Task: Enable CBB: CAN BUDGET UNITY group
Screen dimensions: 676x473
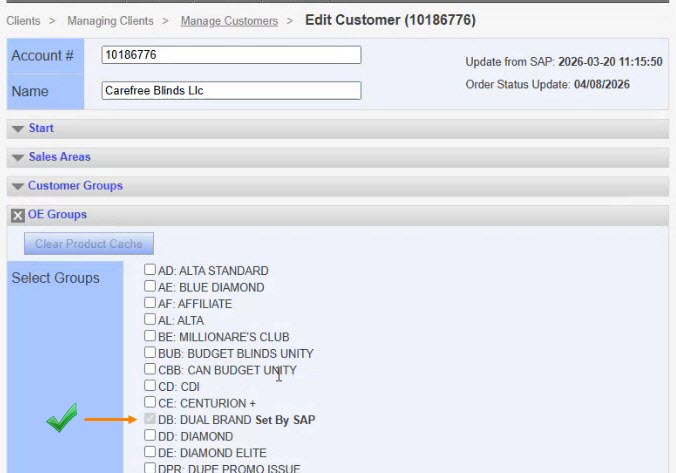Action: 150,370
